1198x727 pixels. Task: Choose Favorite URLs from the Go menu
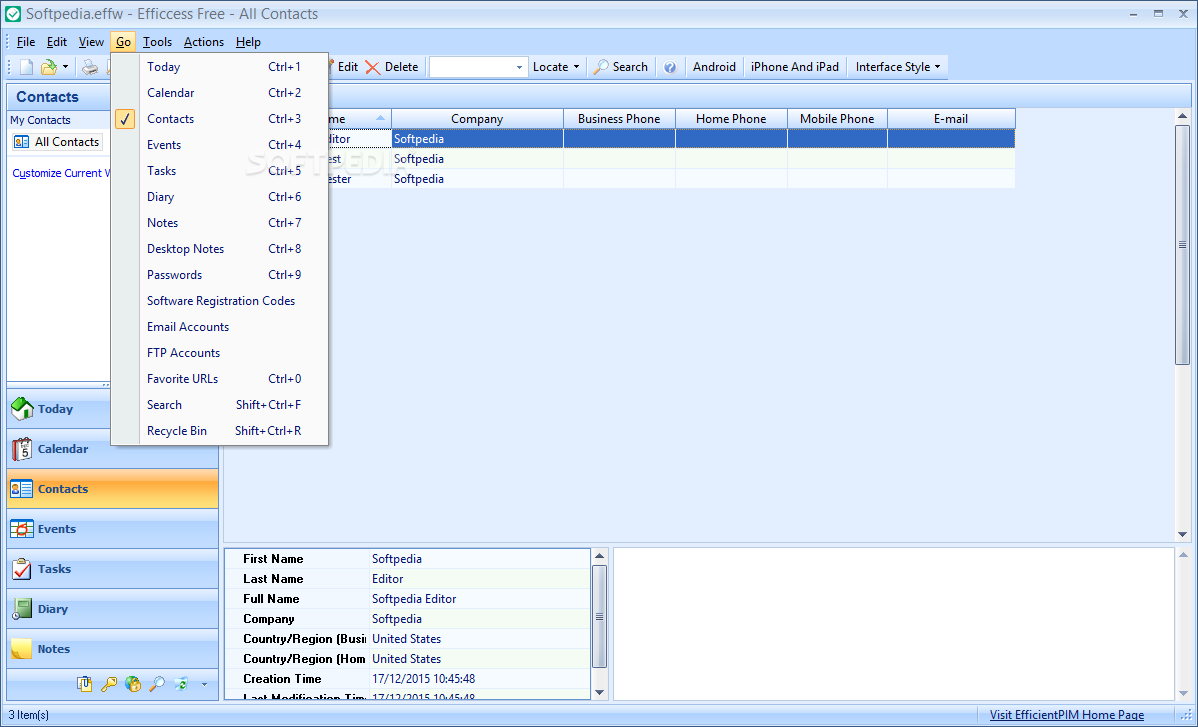[220, 379]
